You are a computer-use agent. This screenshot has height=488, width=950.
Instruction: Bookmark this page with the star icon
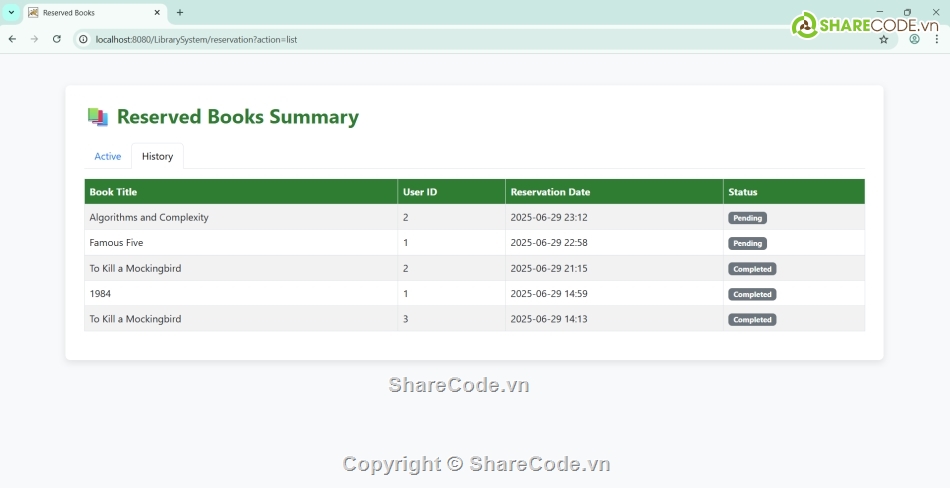click(883, 40)
